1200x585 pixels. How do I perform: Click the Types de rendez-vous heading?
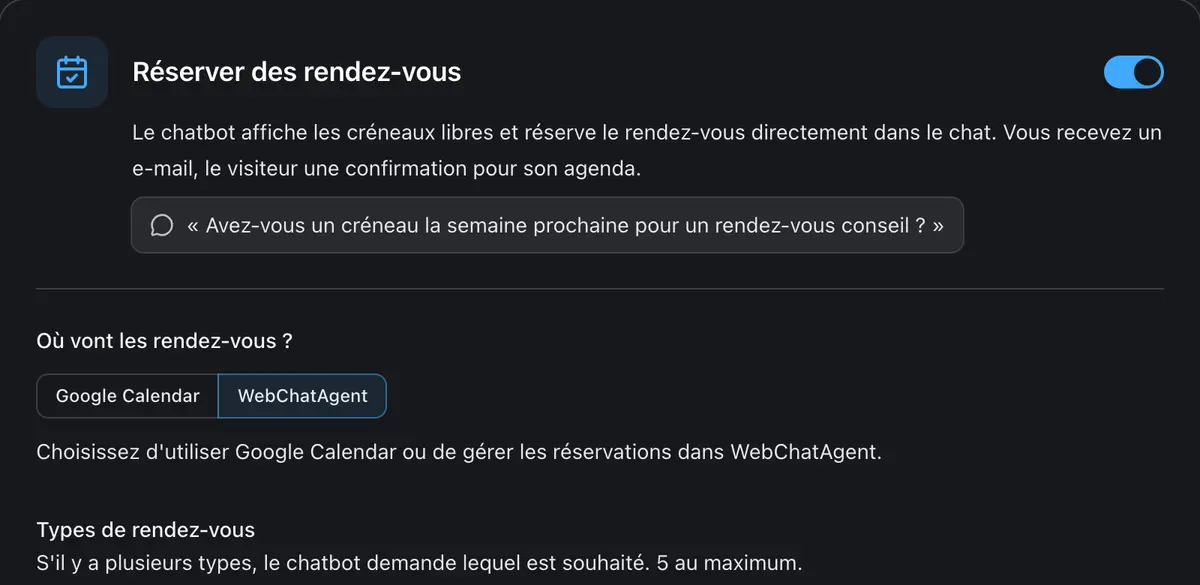click(x=146, y=530)
